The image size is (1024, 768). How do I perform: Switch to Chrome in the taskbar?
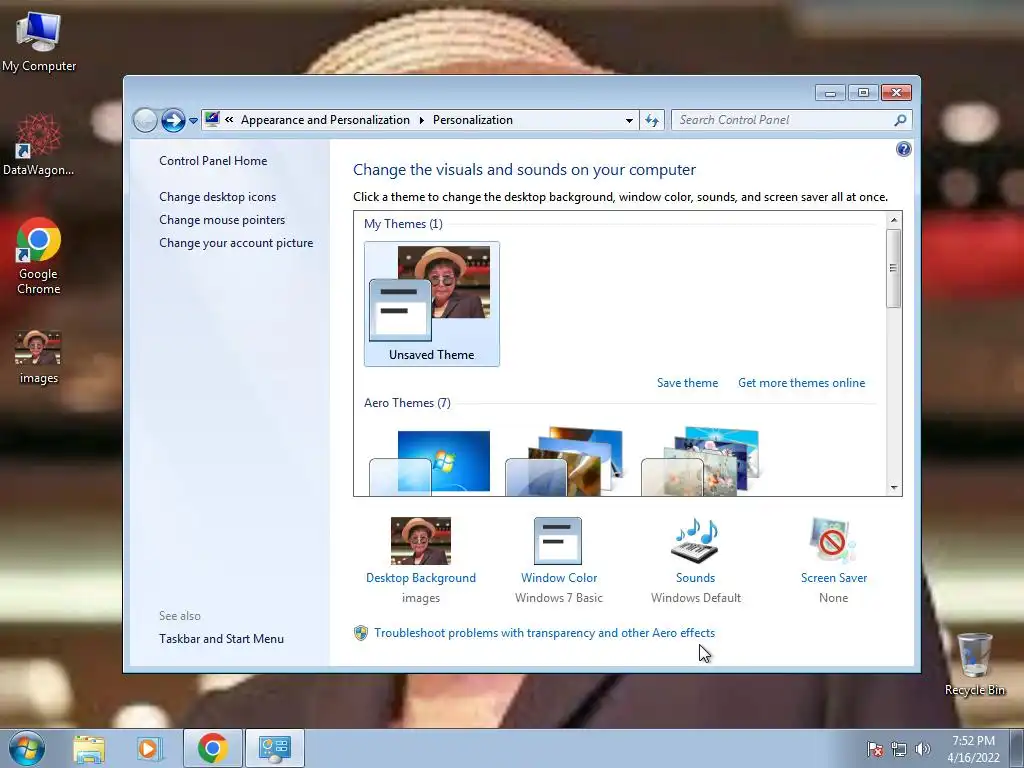213,748
